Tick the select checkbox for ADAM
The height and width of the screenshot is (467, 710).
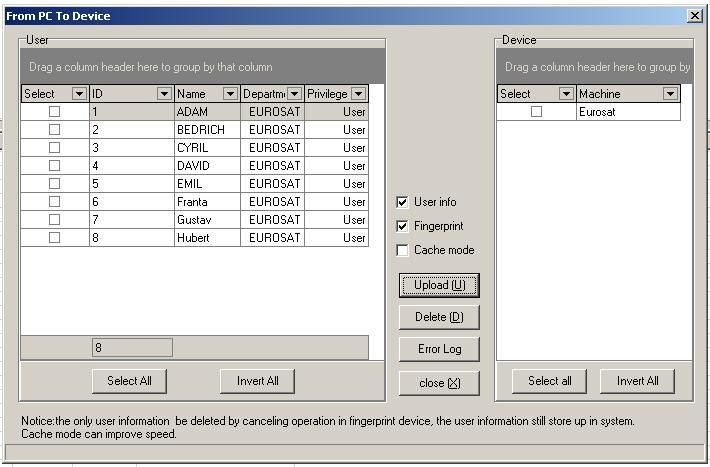tap(54, 112)
